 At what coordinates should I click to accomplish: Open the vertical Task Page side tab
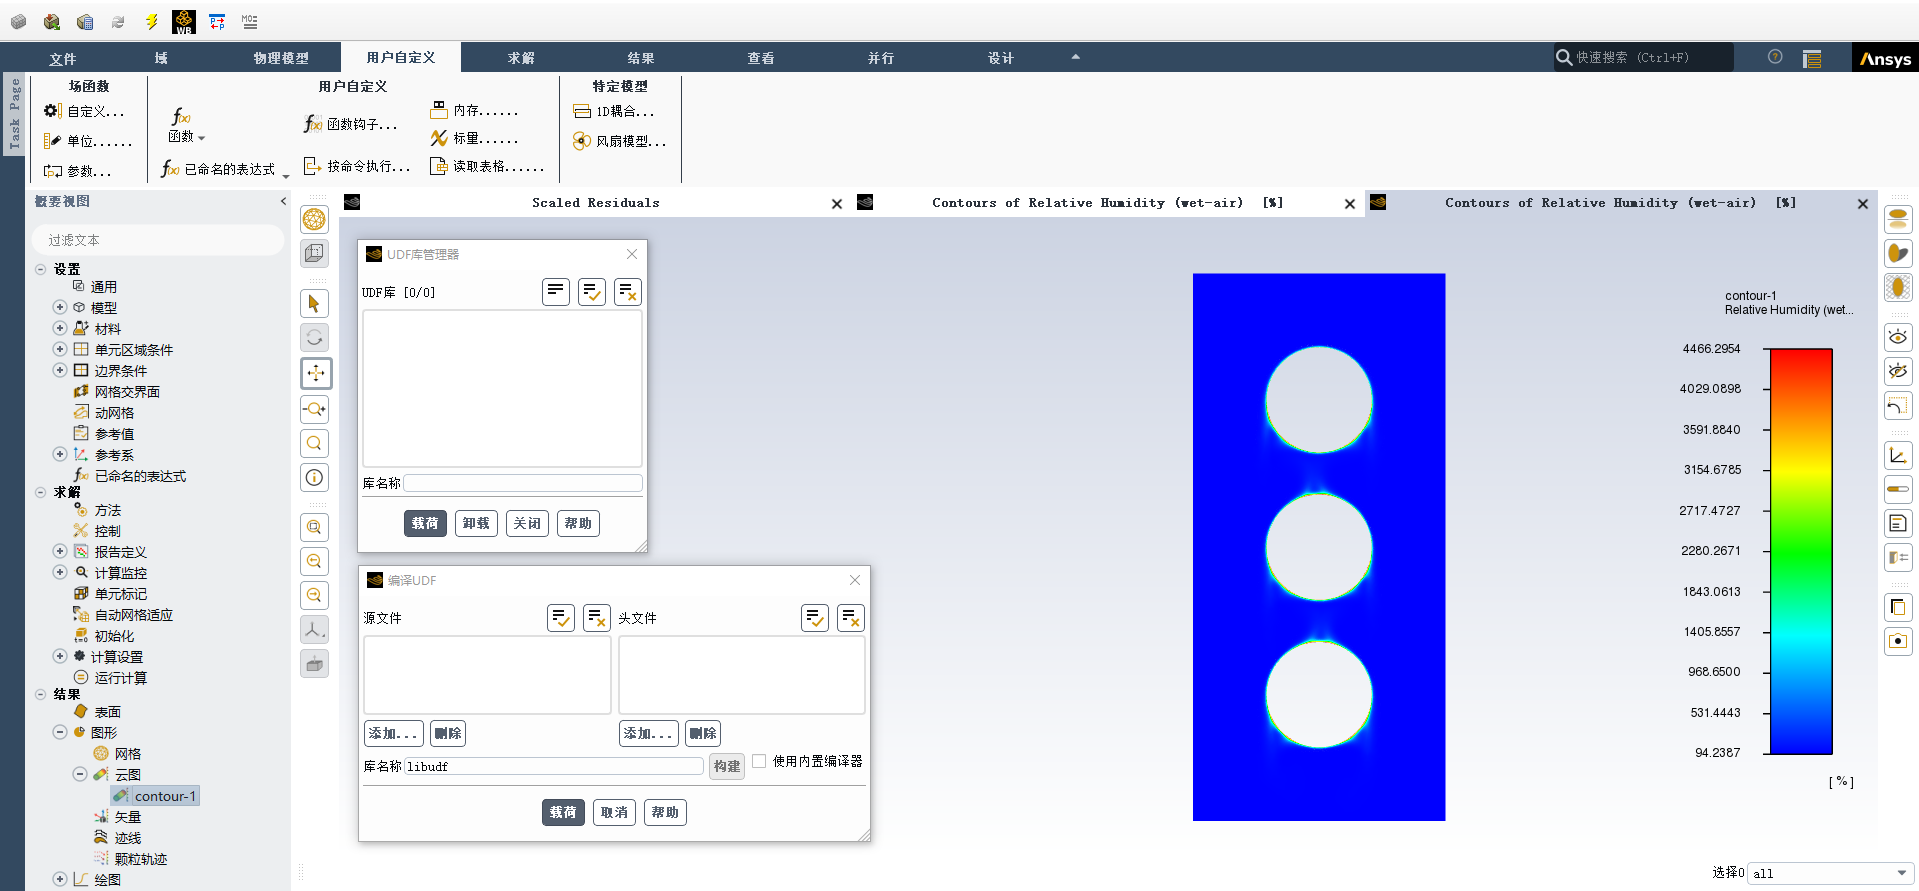click(14, 114)
